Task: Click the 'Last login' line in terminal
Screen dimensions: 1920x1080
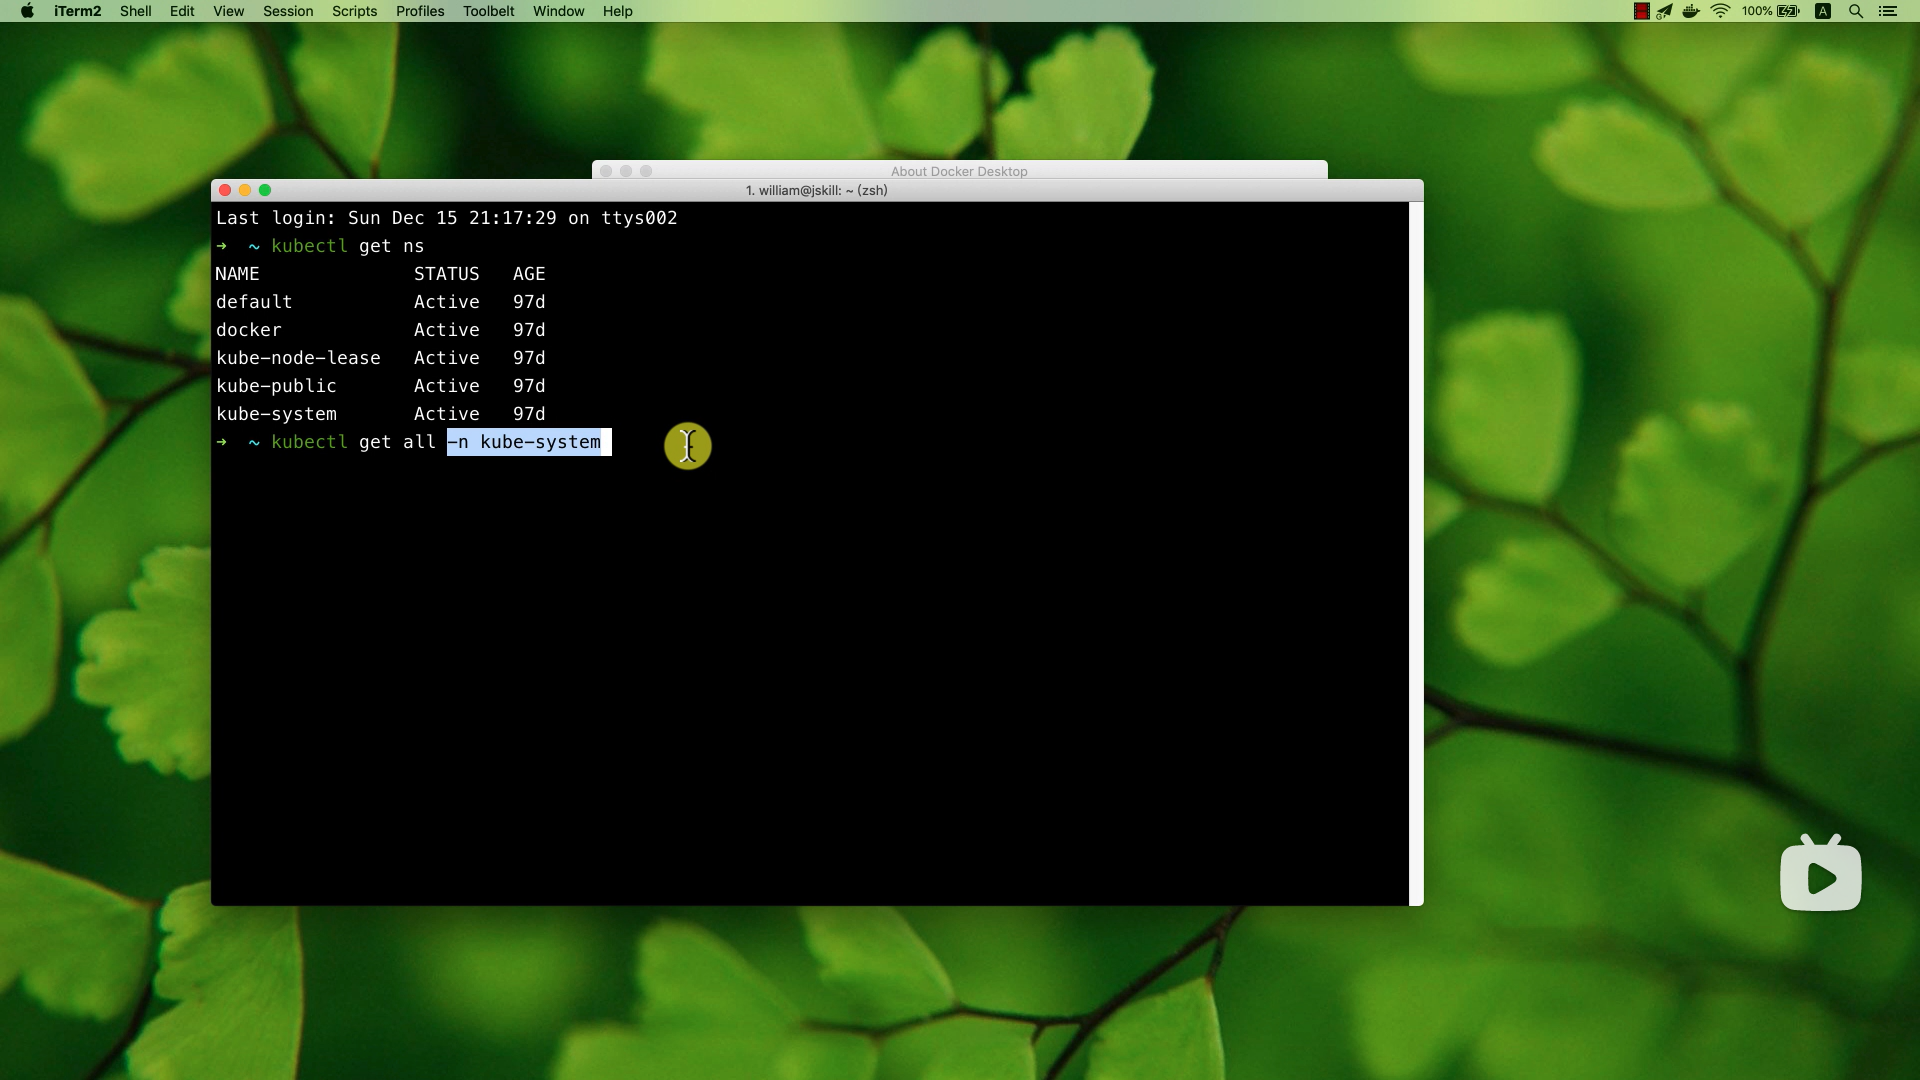Action: pos(446,218)
